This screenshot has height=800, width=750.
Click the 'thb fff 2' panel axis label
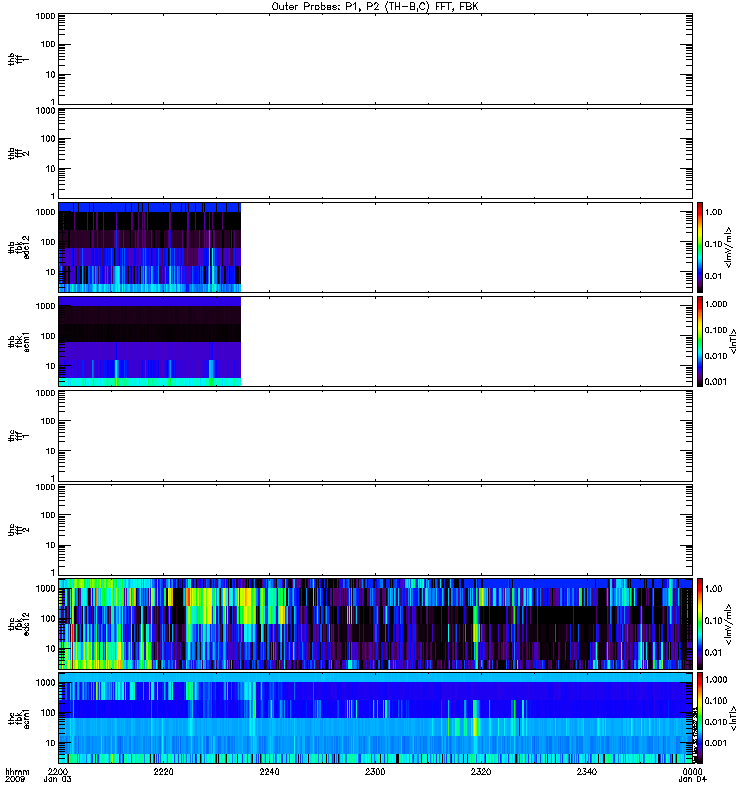coord(18,154)
